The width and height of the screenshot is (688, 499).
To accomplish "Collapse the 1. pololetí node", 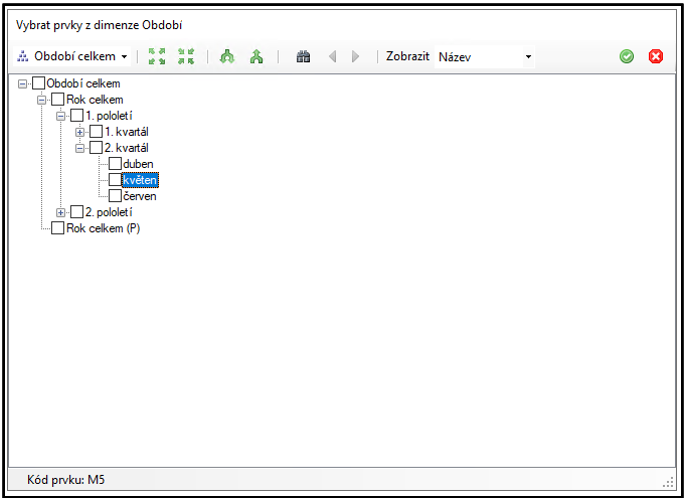I will (61, 116).
